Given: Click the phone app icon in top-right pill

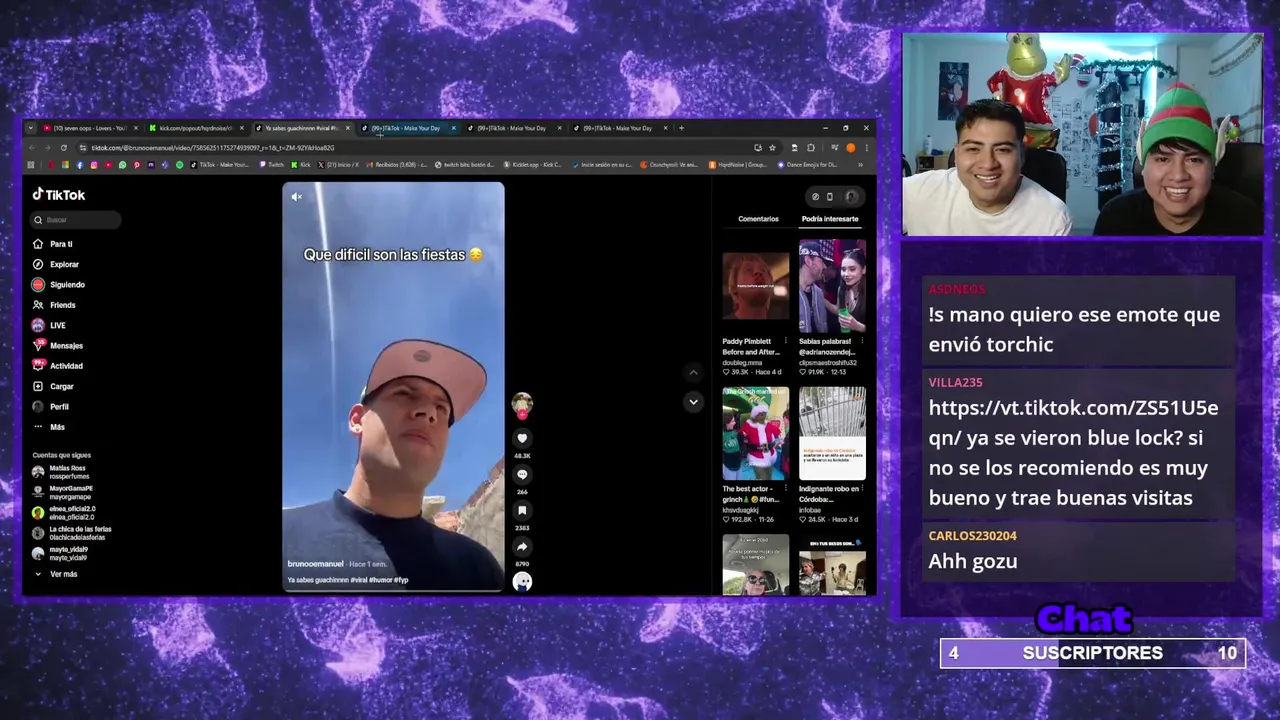Looking at the screenshot, I should pos(829,197).
